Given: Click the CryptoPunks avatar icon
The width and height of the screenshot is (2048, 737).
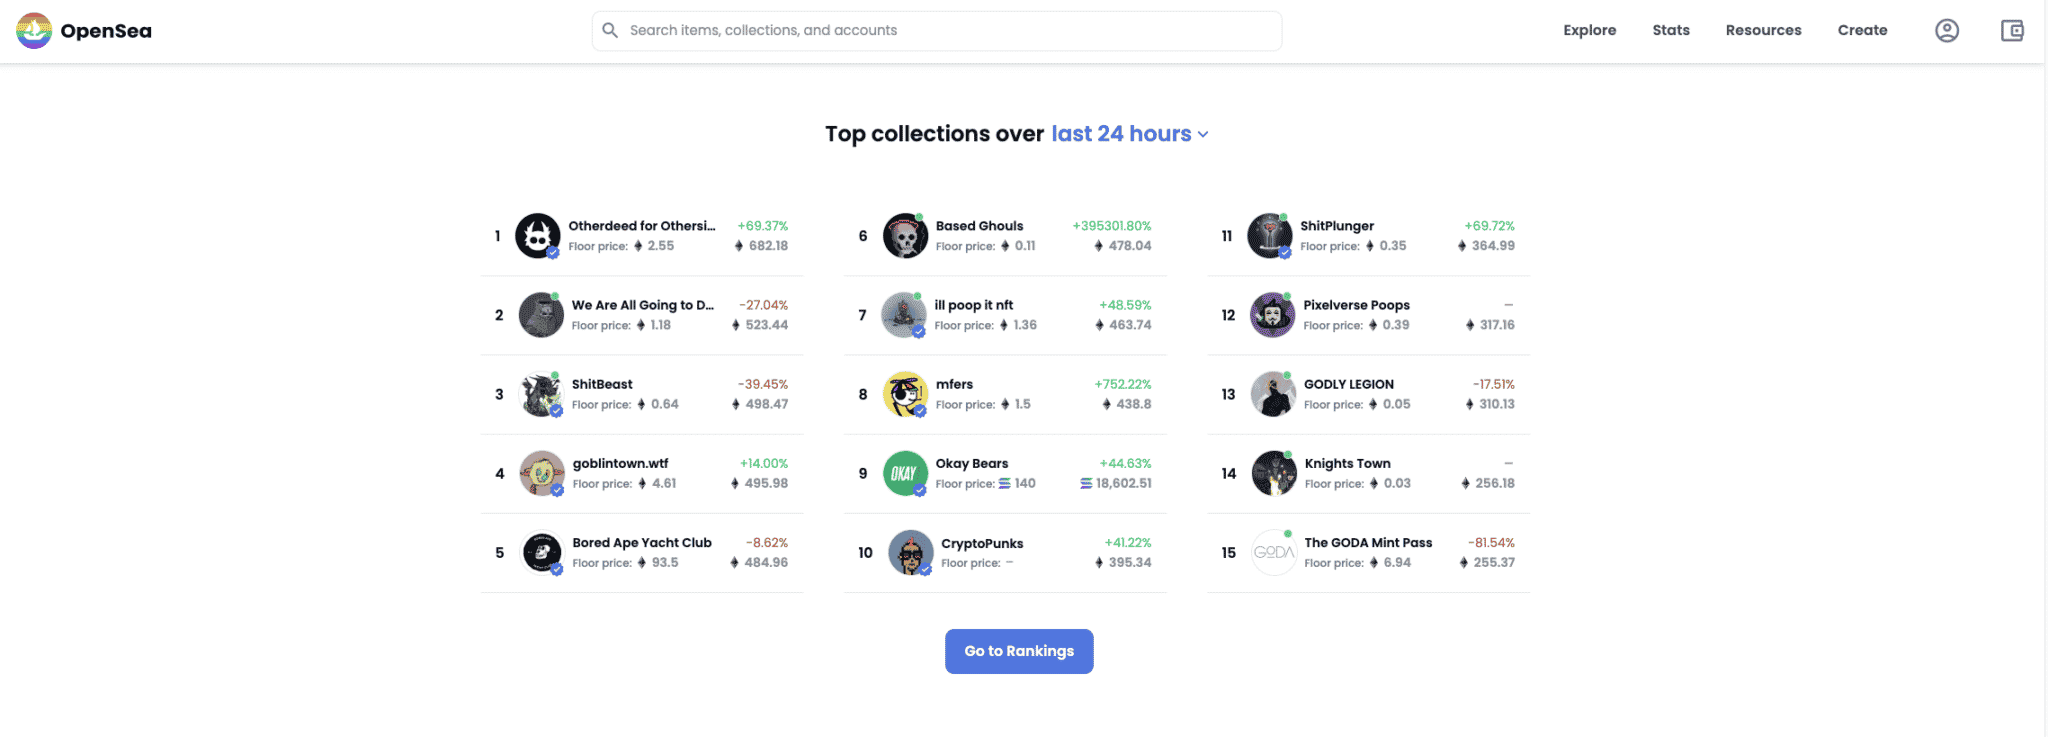Looking at the screenshot, I should [910, 553].
